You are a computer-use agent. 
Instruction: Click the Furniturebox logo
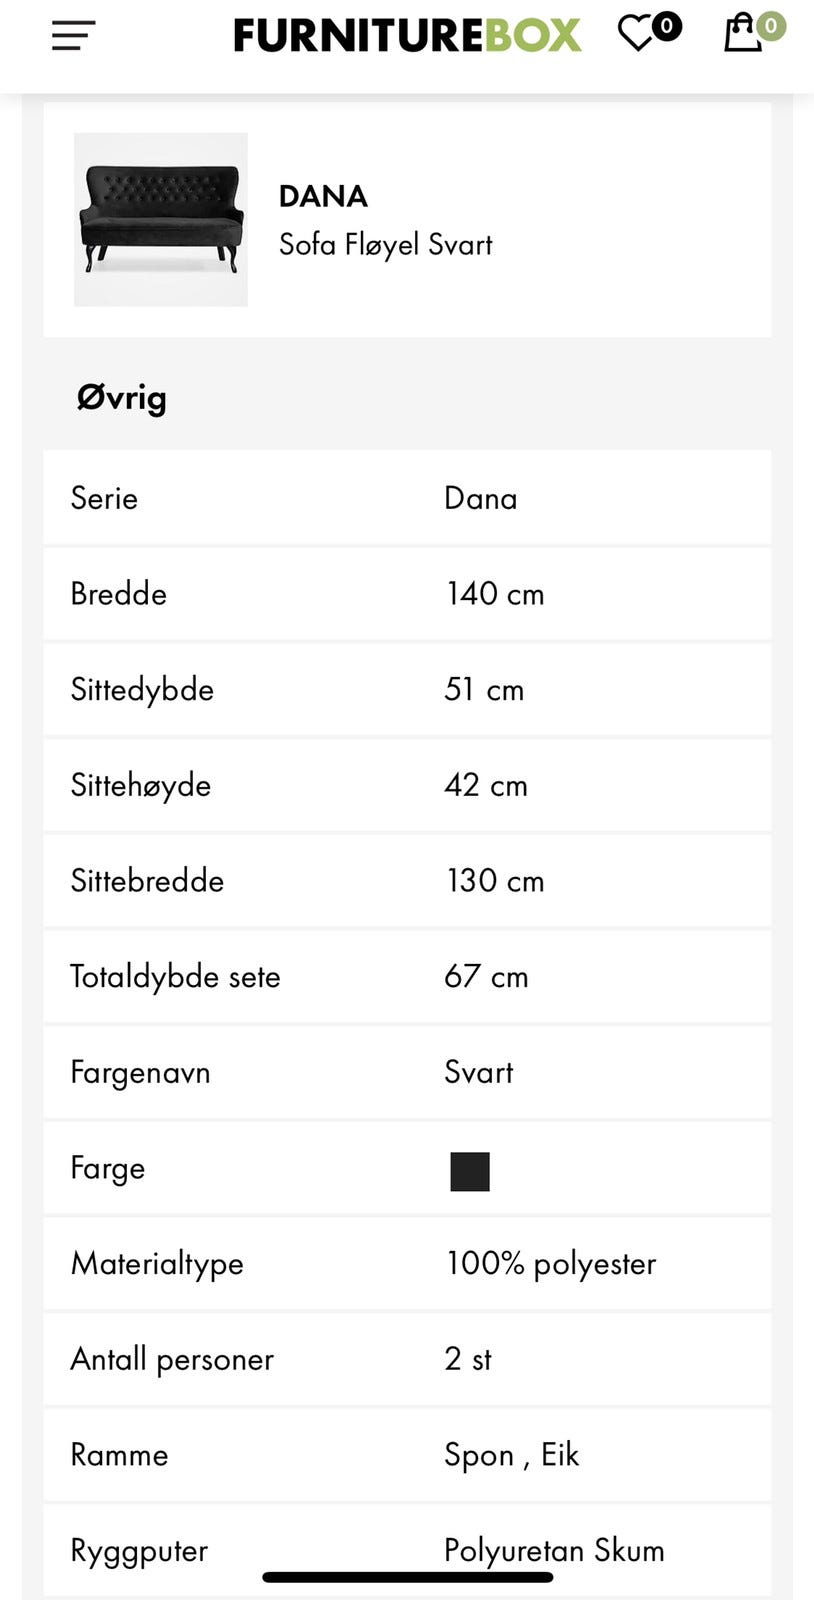407,36
